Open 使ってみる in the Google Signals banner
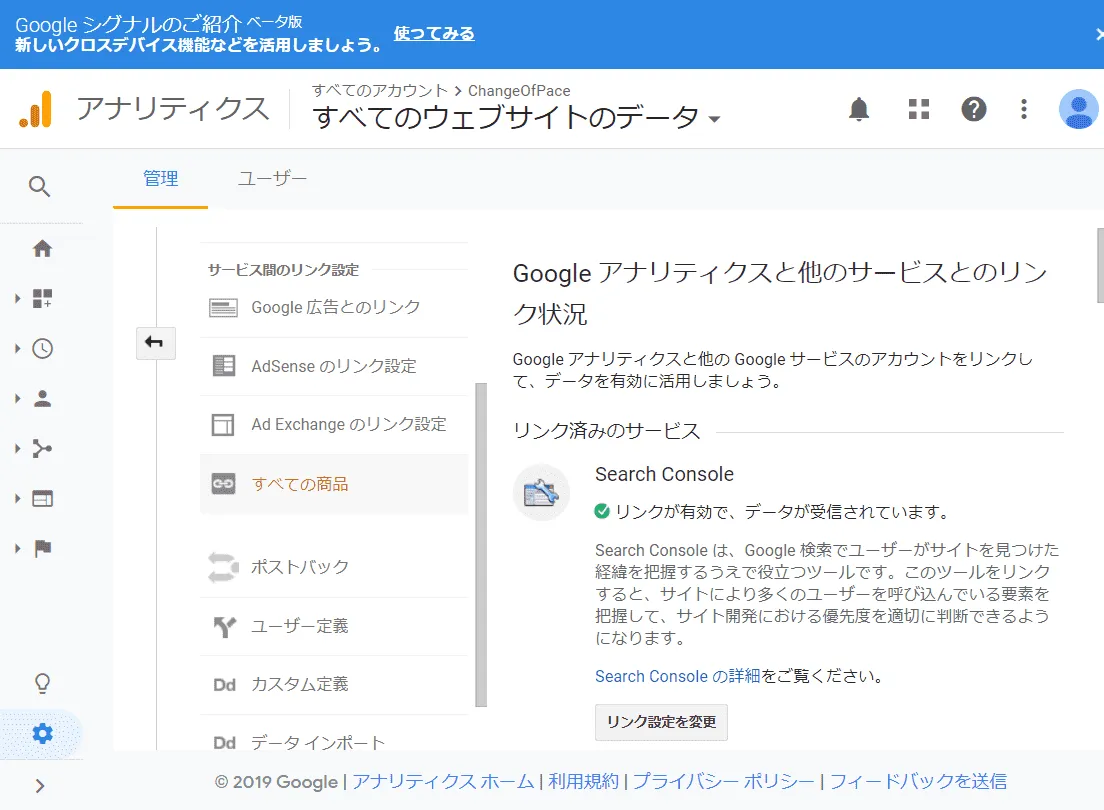The width and height of the screenshot is (1104, 810). [433, 33]
